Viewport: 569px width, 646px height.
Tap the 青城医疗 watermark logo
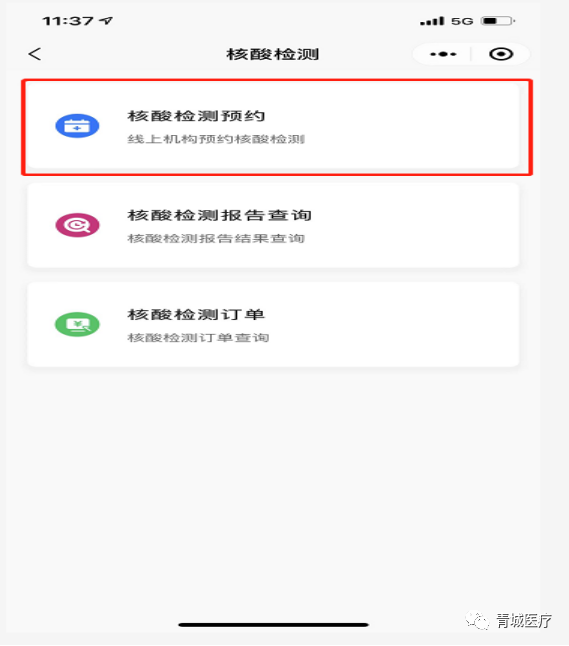point(509,621)
